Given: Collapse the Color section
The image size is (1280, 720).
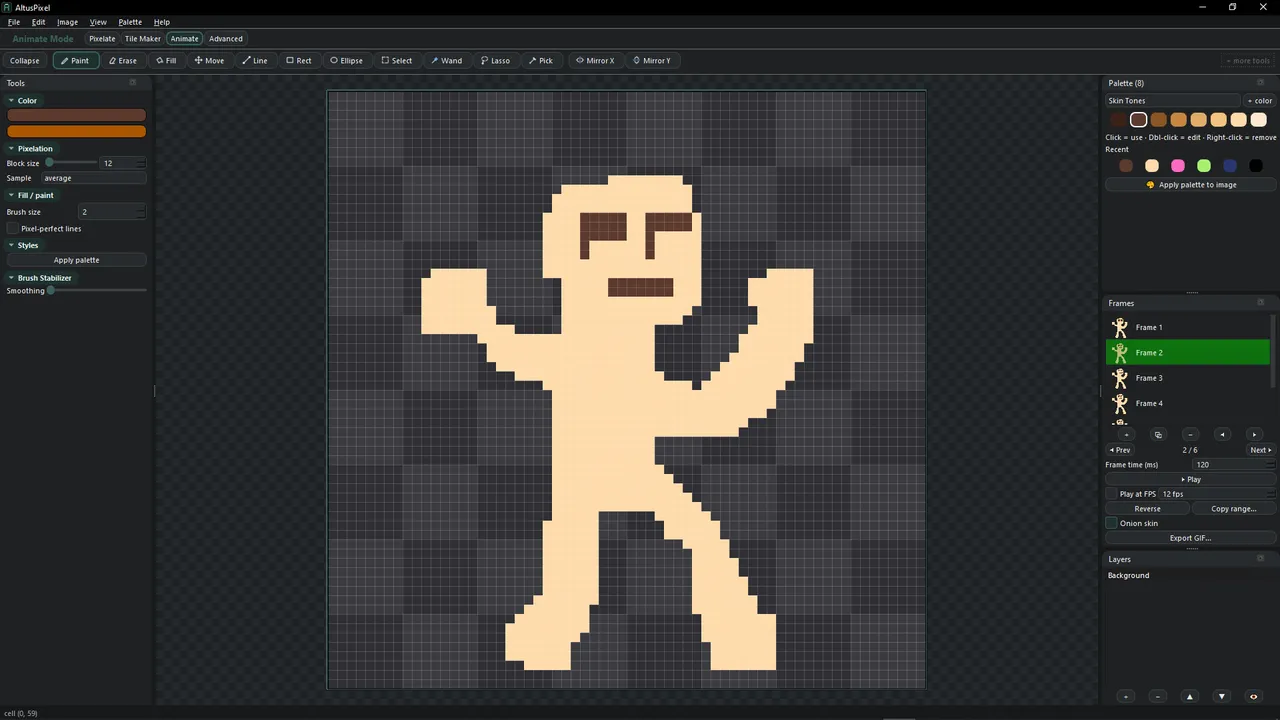Looking at the screenshot, I should [22, 101].
